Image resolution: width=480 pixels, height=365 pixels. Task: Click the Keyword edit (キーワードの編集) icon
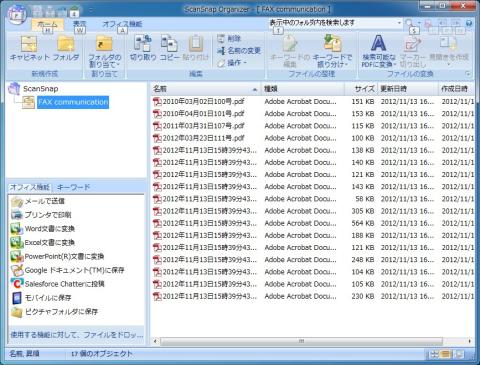click(290, 52)
